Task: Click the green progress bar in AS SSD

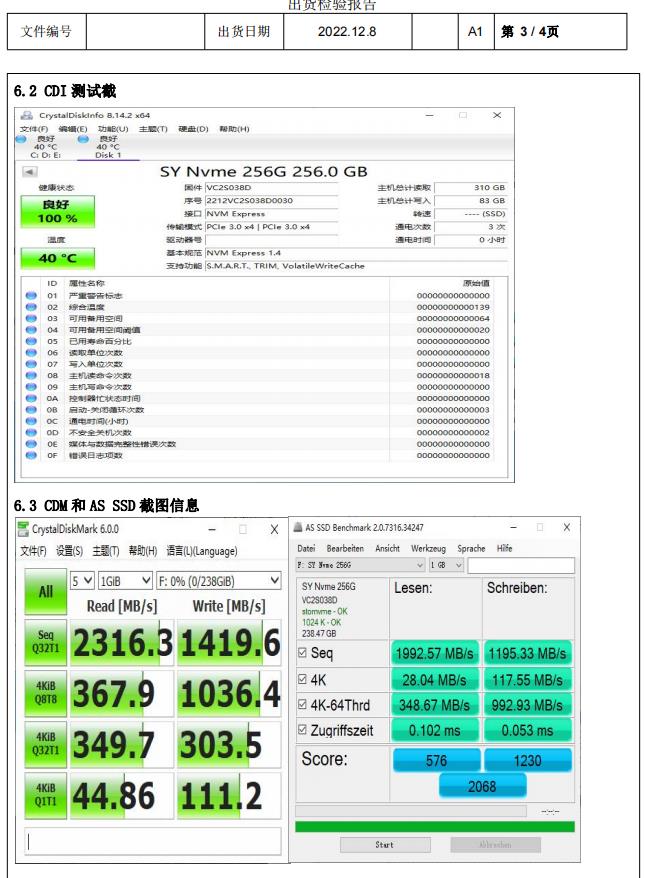Action: (435, 827)
